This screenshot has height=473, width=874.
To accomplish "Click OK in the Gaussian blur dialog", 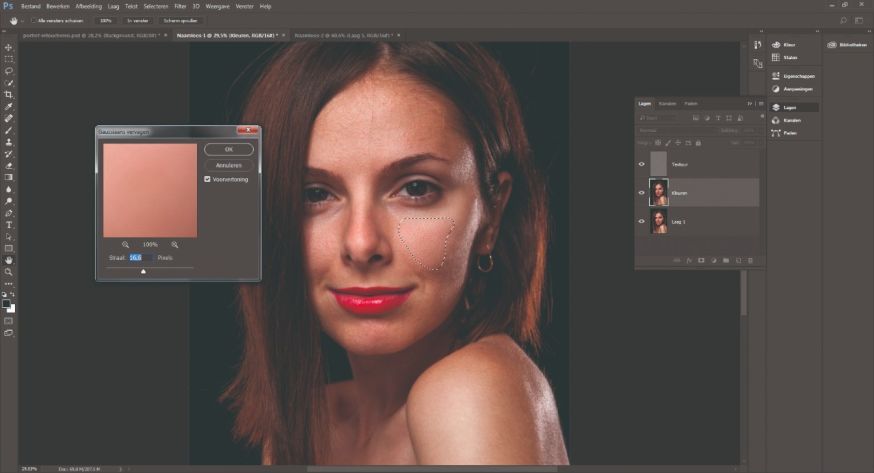I will pyautogui.click(x=229, y=149).
